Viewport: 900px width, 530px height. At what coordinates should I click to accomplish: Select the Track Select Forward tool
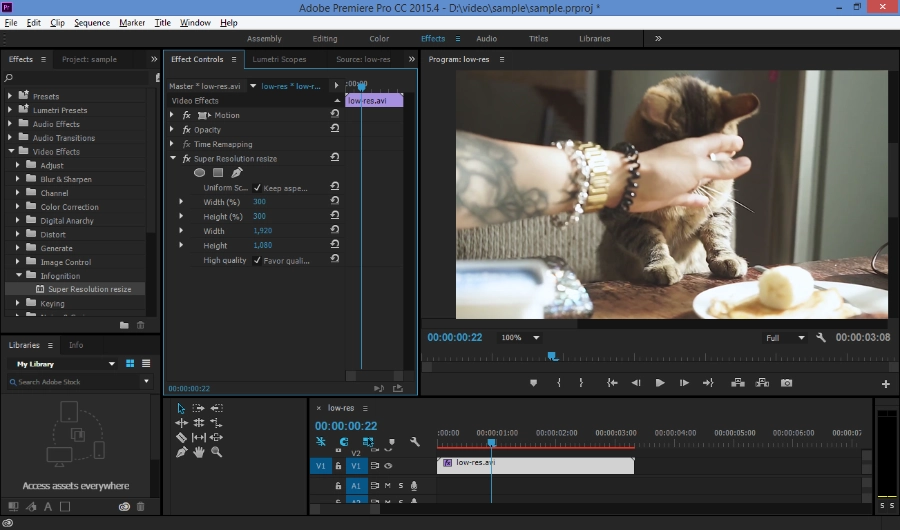pos(199,408)
